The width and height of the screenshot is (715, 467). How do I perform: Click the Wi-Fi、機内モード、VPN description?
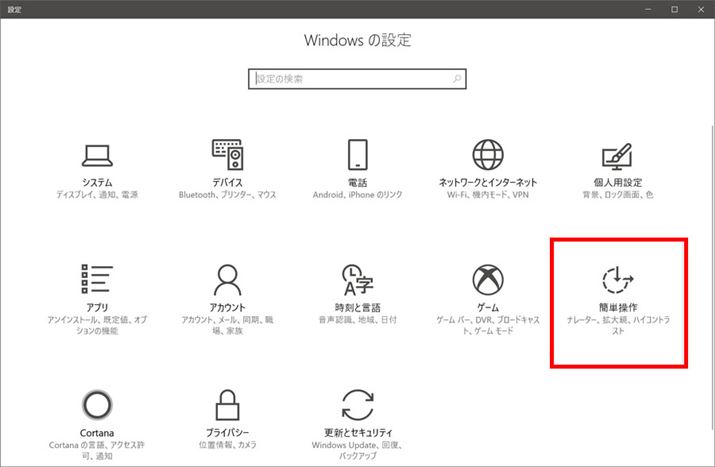[x=487, y=195]
